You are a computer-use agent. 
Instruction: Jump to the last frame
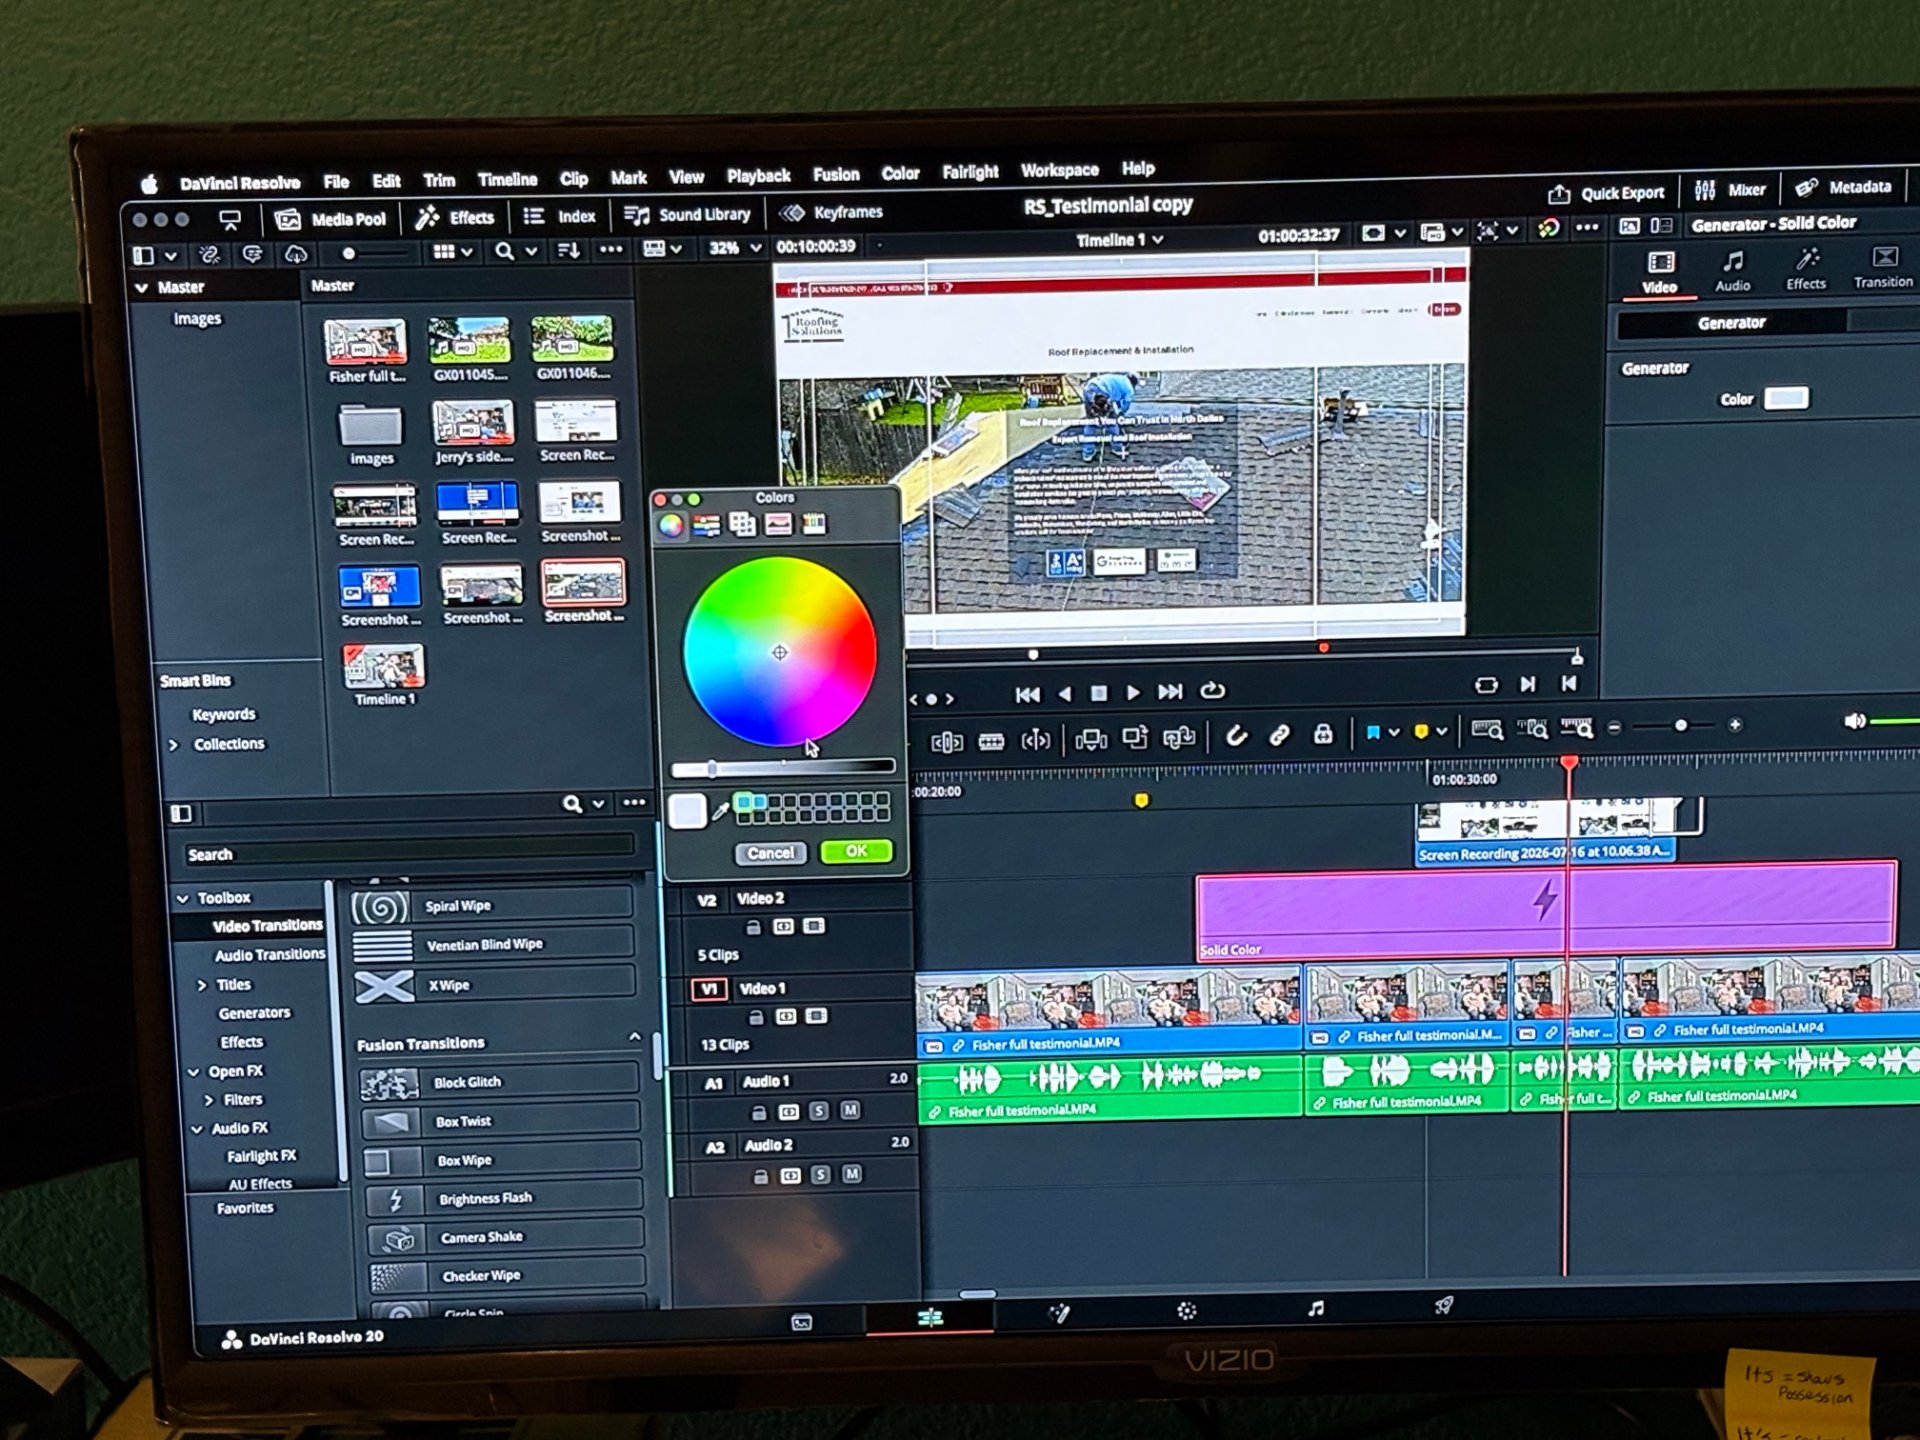tap(1170, 692)
